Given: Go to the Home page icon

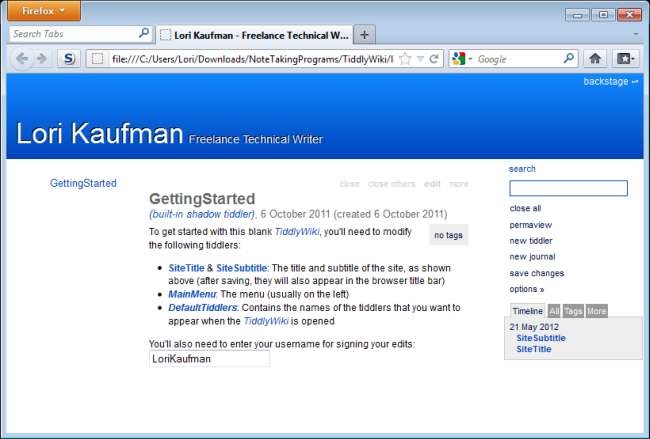Looking at the screenshot, I should click(x=595, y=59).
